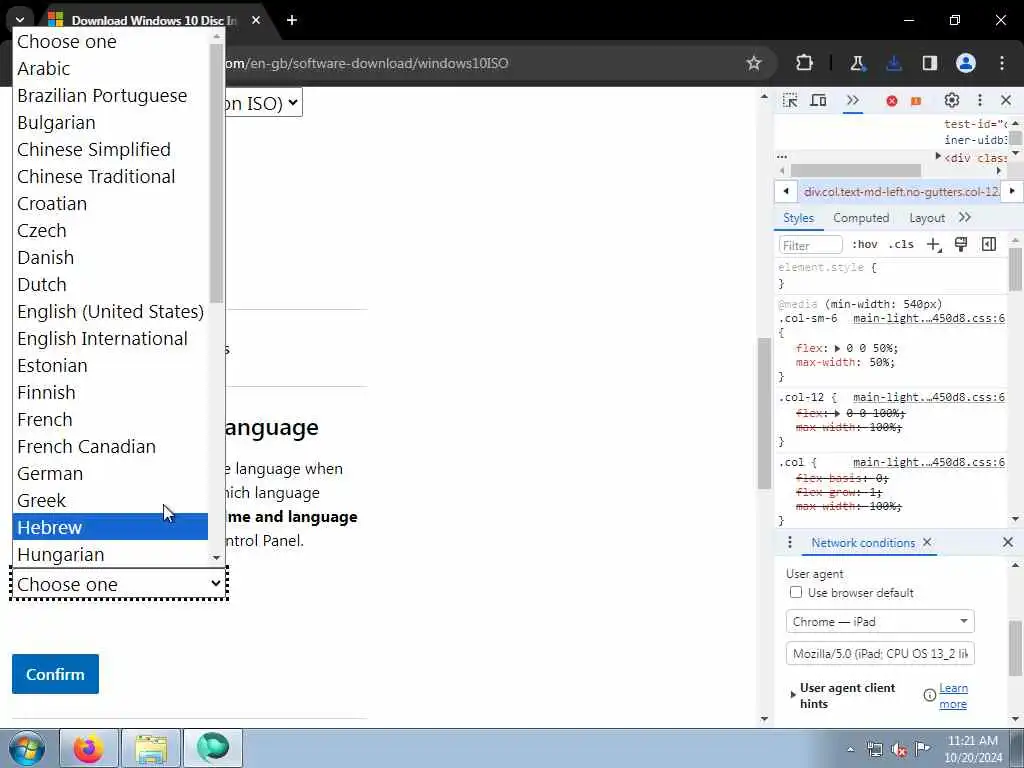Bookmark this page with the star icon

point(754,63)
